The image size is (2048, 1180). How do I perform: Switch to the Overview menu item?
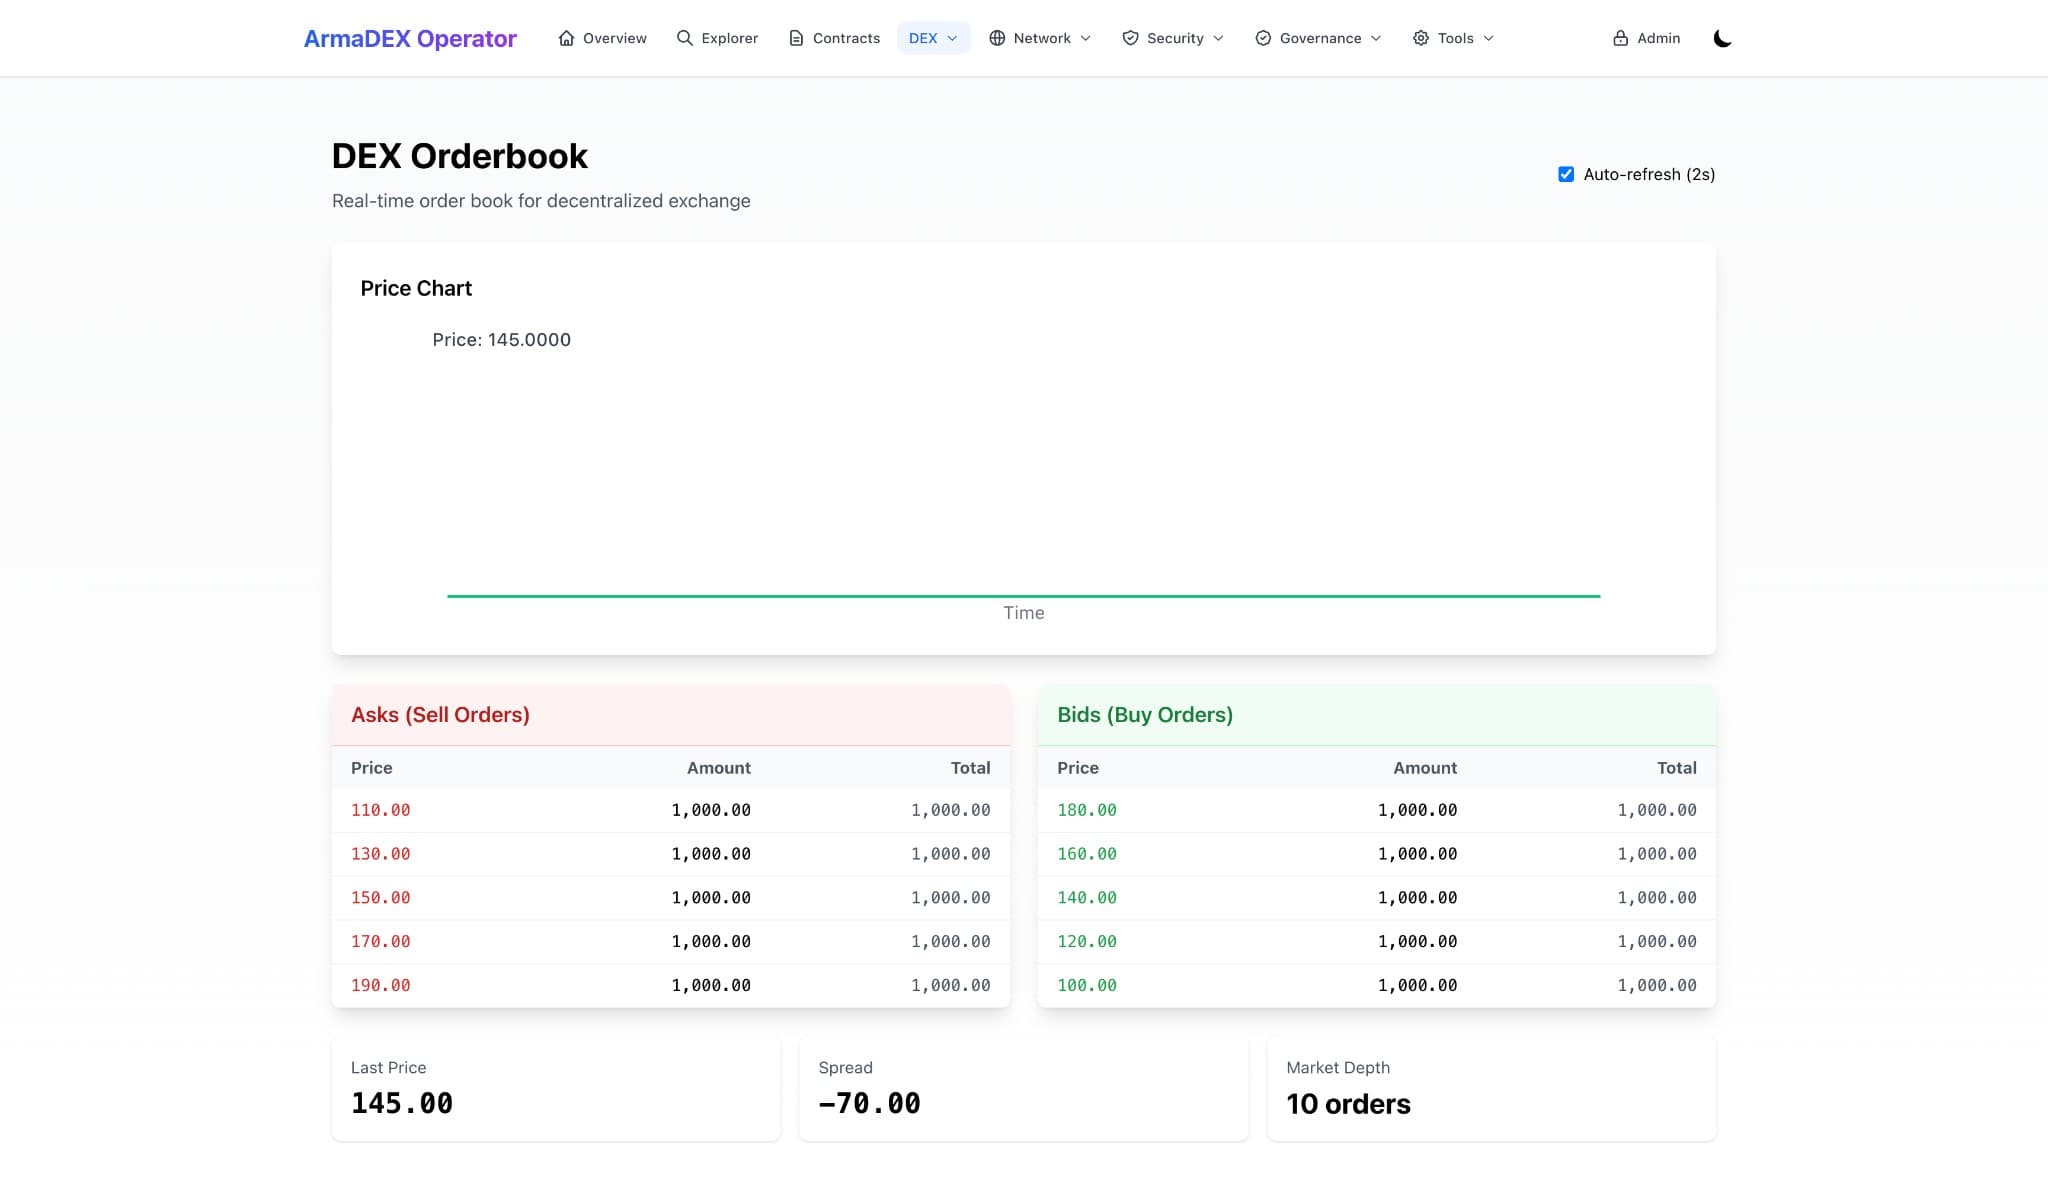click(x=603, y=38)
